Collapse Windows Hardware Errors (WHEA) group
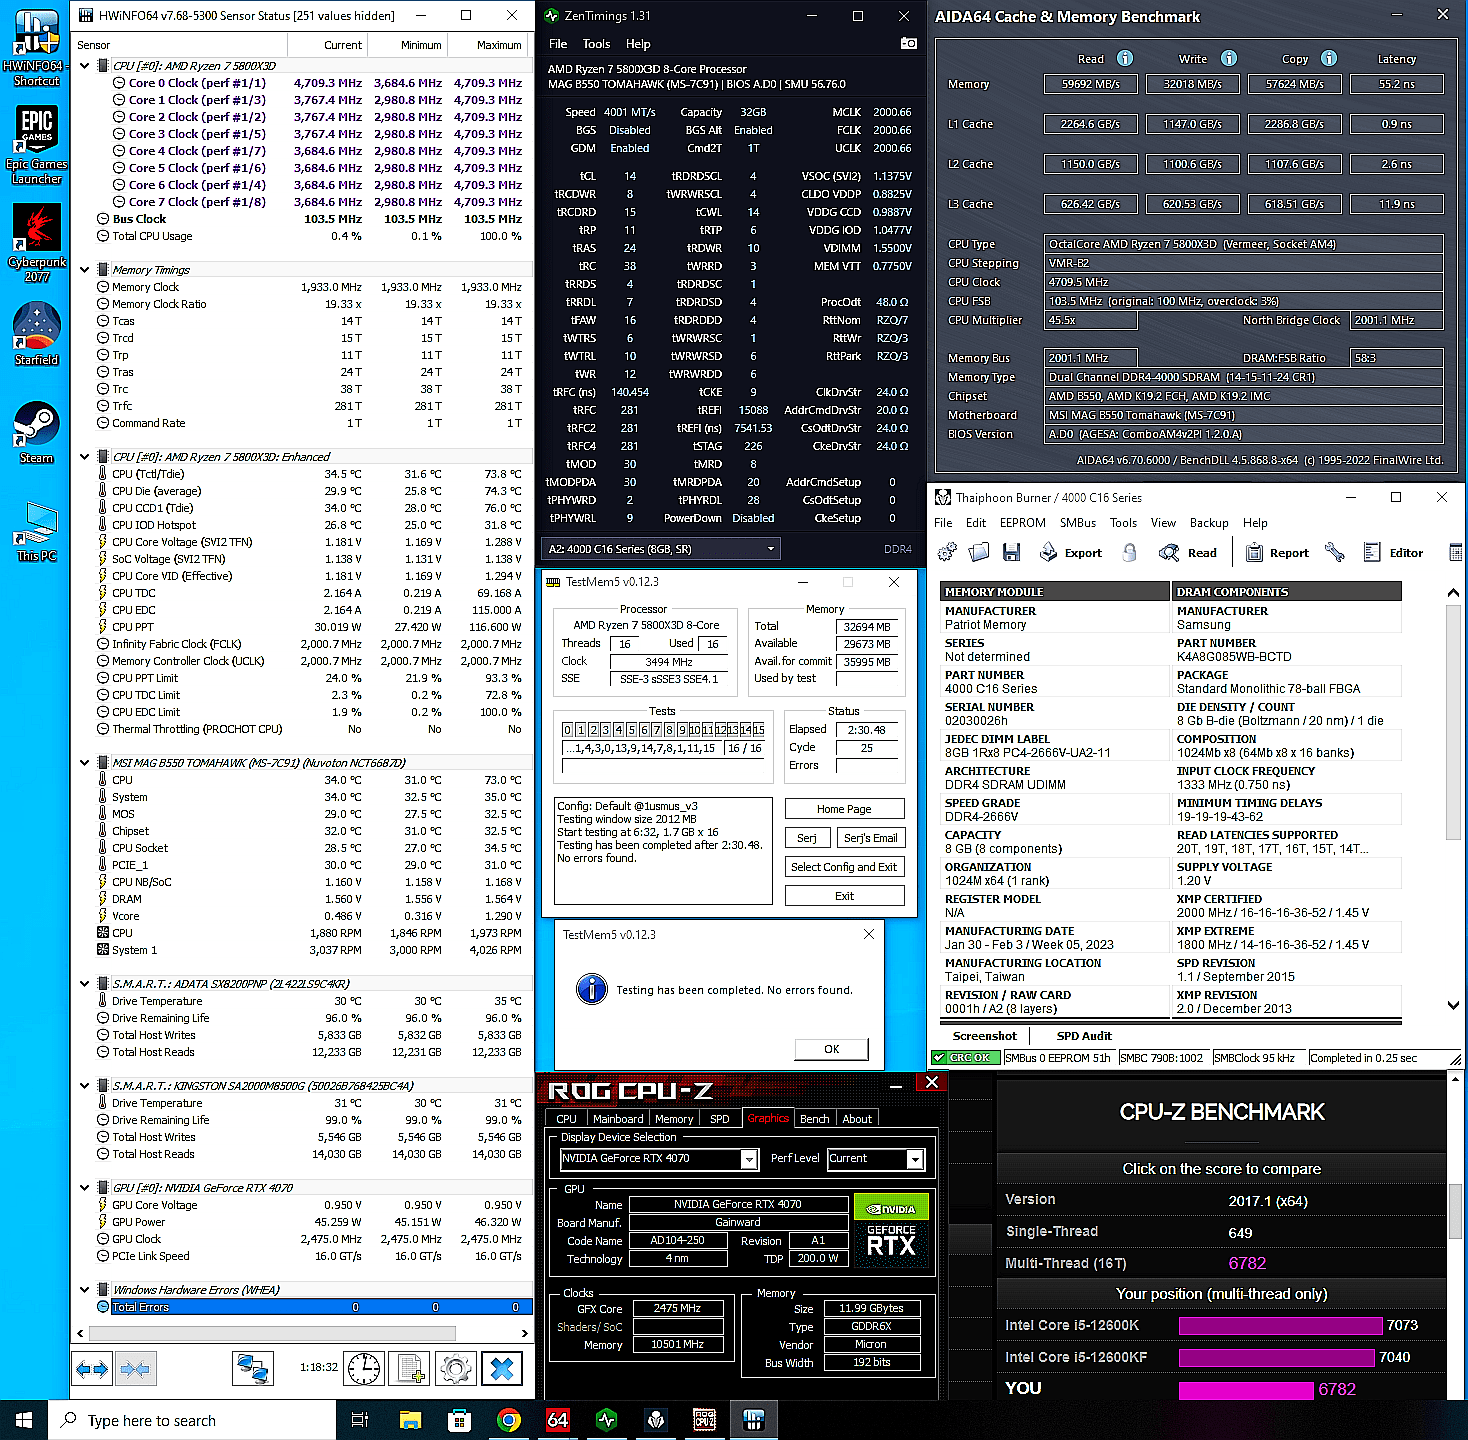This screenshot has height=1440, width=1468. coord(85,1290)
